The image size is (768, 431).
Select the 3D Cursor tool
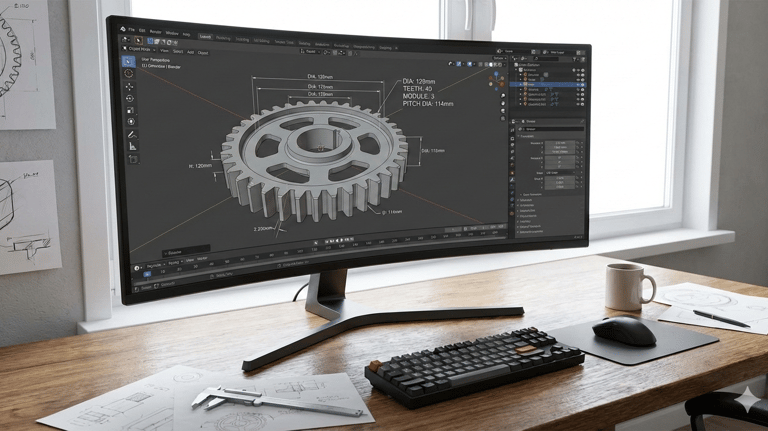click(129, 73)
